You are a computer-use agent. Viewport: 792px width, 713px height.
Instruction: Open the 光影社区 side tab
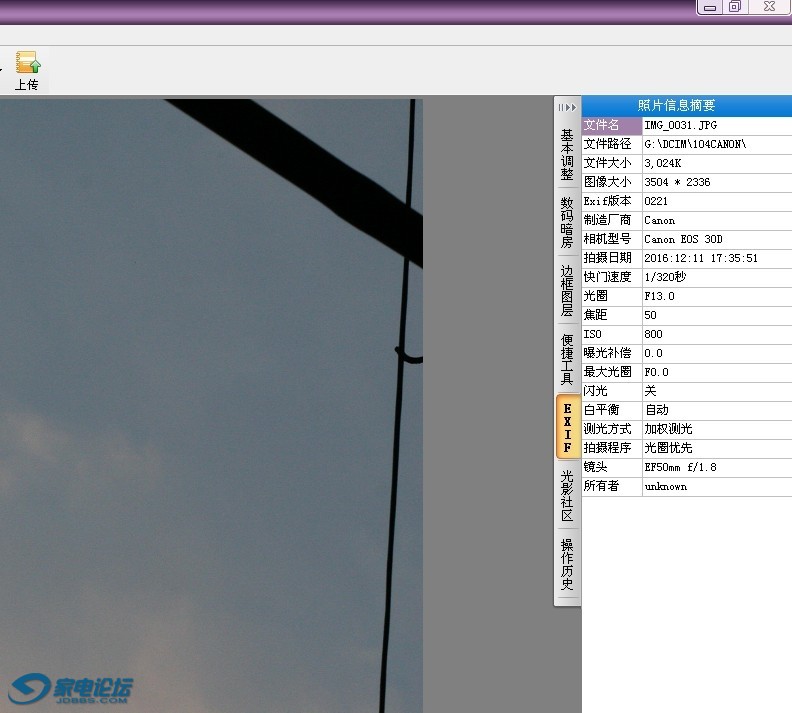pos(567,495)
